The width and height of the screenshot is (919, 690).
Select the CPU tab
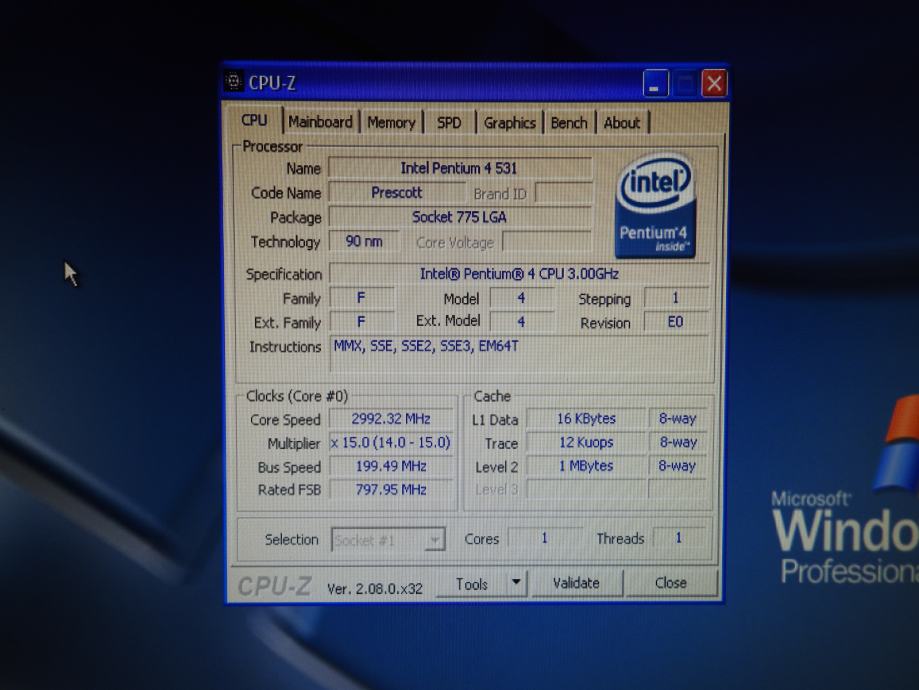tap(254, 120)
